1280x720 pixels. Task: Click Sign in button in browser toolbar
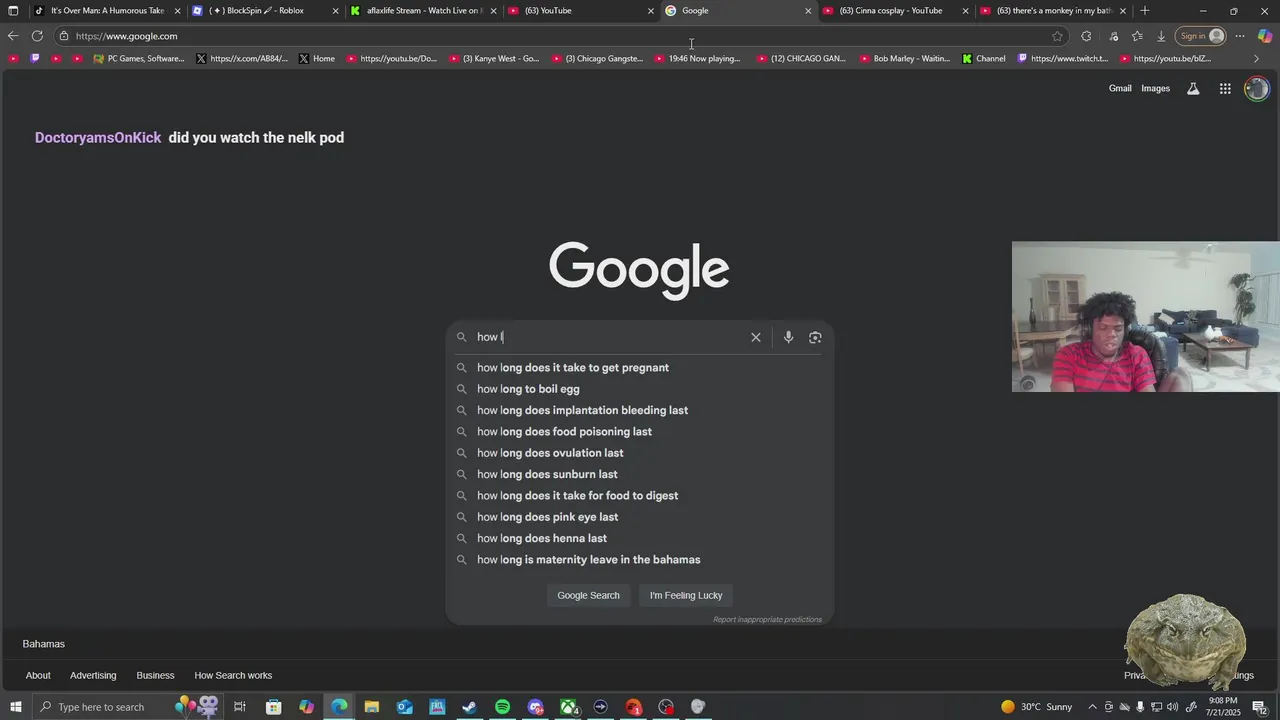point(1201,36)
